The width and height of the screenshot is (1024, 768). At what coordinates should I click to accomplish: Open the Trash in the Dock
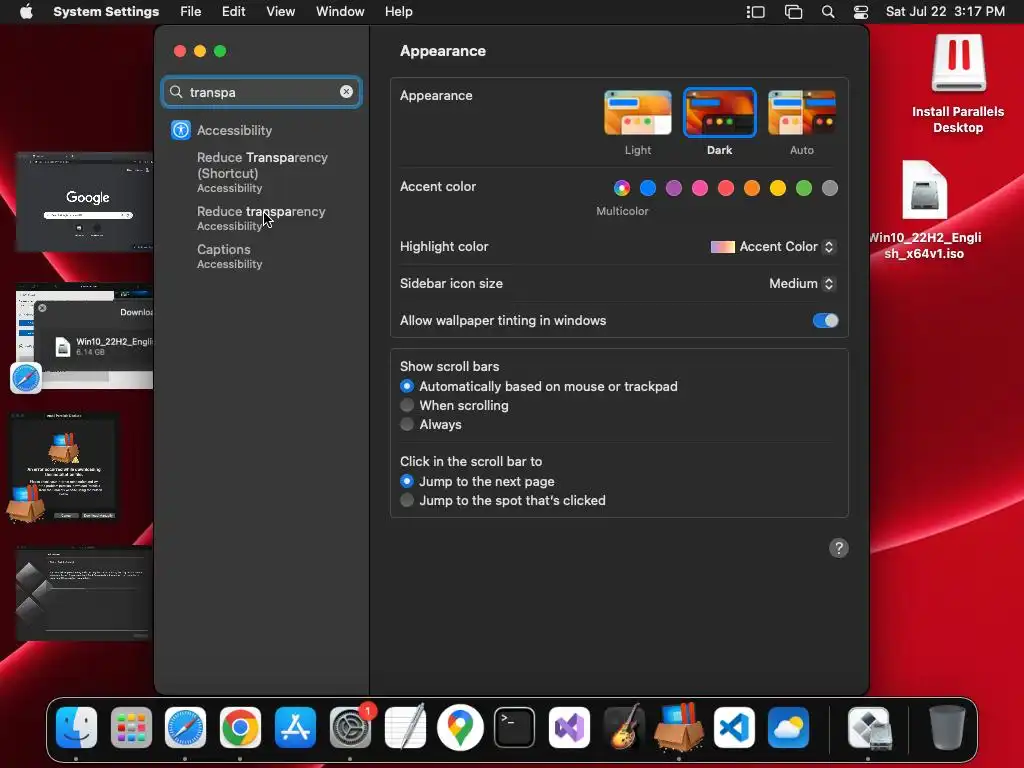947,728
